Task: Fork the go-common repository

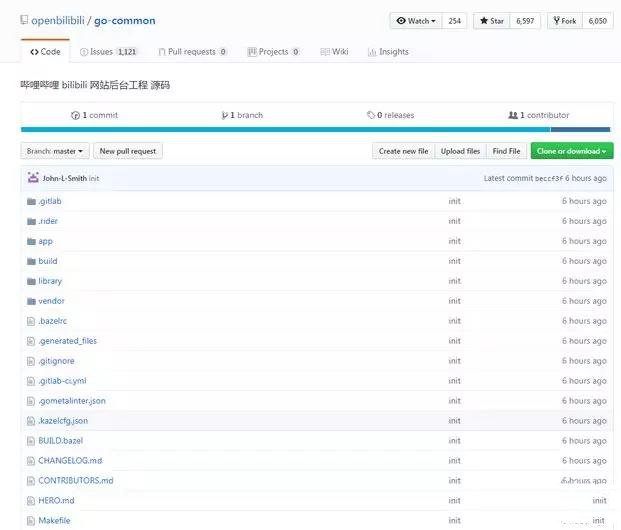Action: click(x=565, y=21)
